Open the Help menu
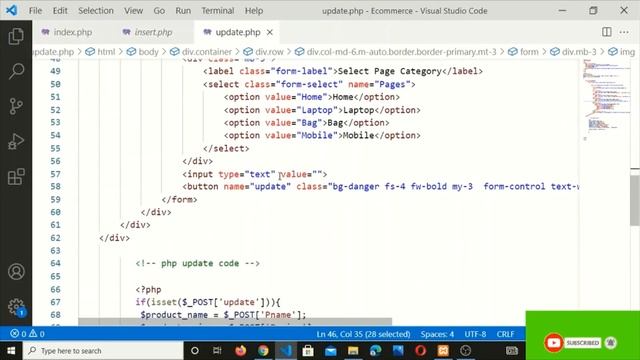The image size is (640, 360). [x=254, y=11]
